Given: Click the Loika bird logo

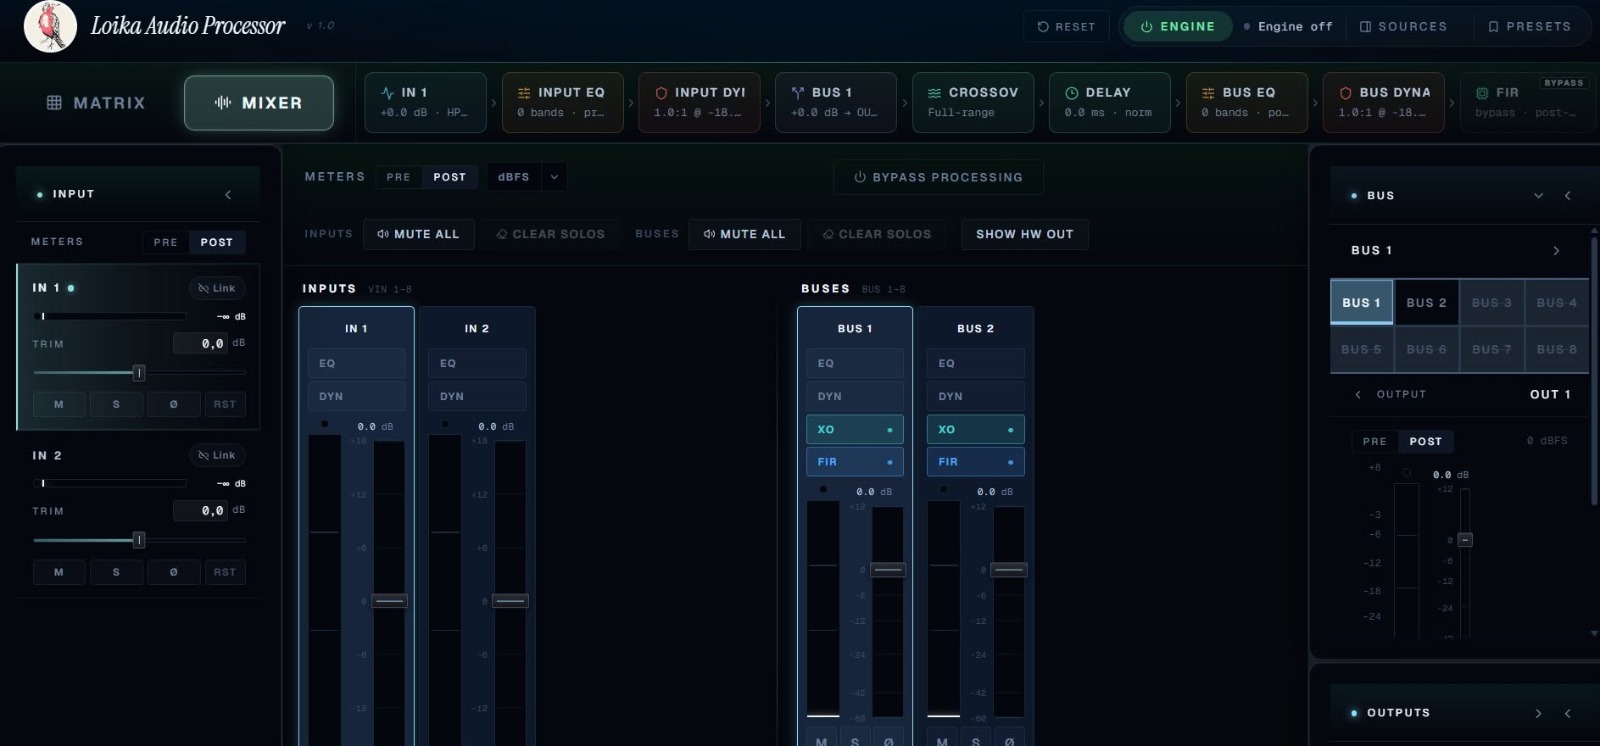Looking at the screenshot, I should 50,26.
